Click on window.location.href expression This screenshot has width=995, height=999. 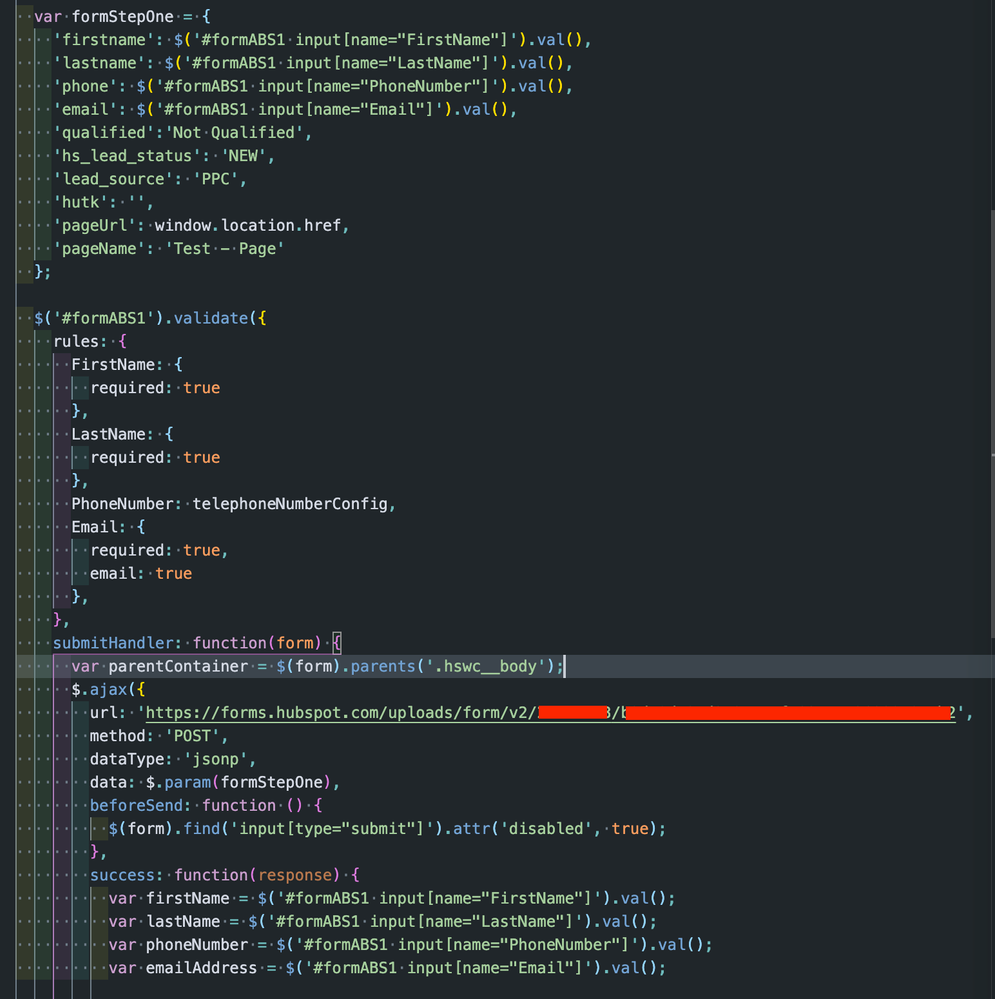[x=250, y=225]
